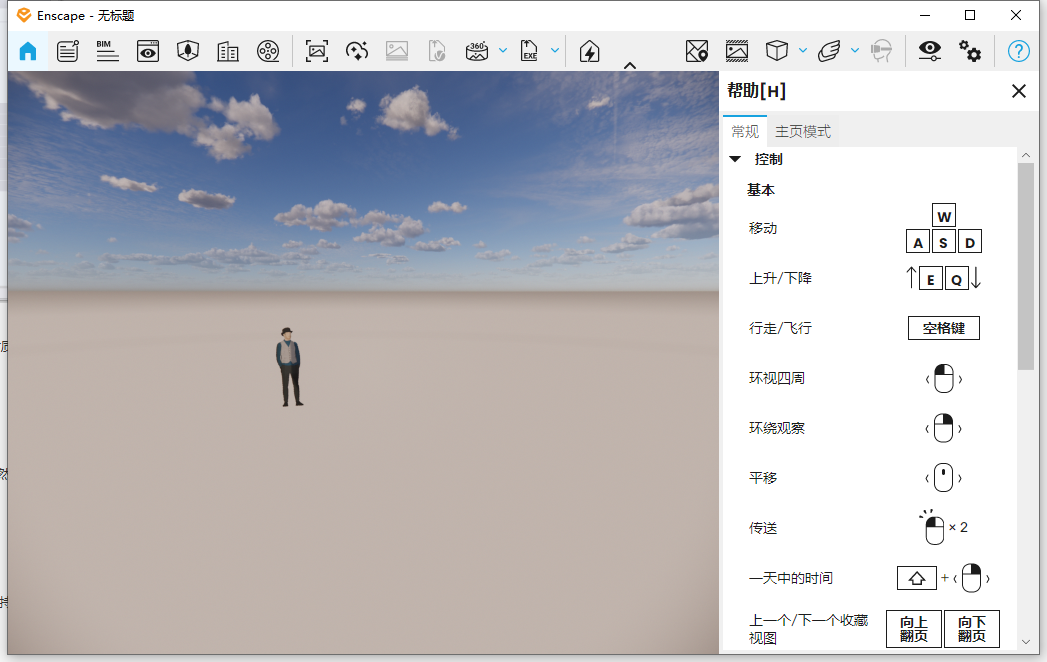Viewport: 1047px width, 662px height.
Task: Click the help panel scrollbar thumb
Action: click(x=1026, y=266)
